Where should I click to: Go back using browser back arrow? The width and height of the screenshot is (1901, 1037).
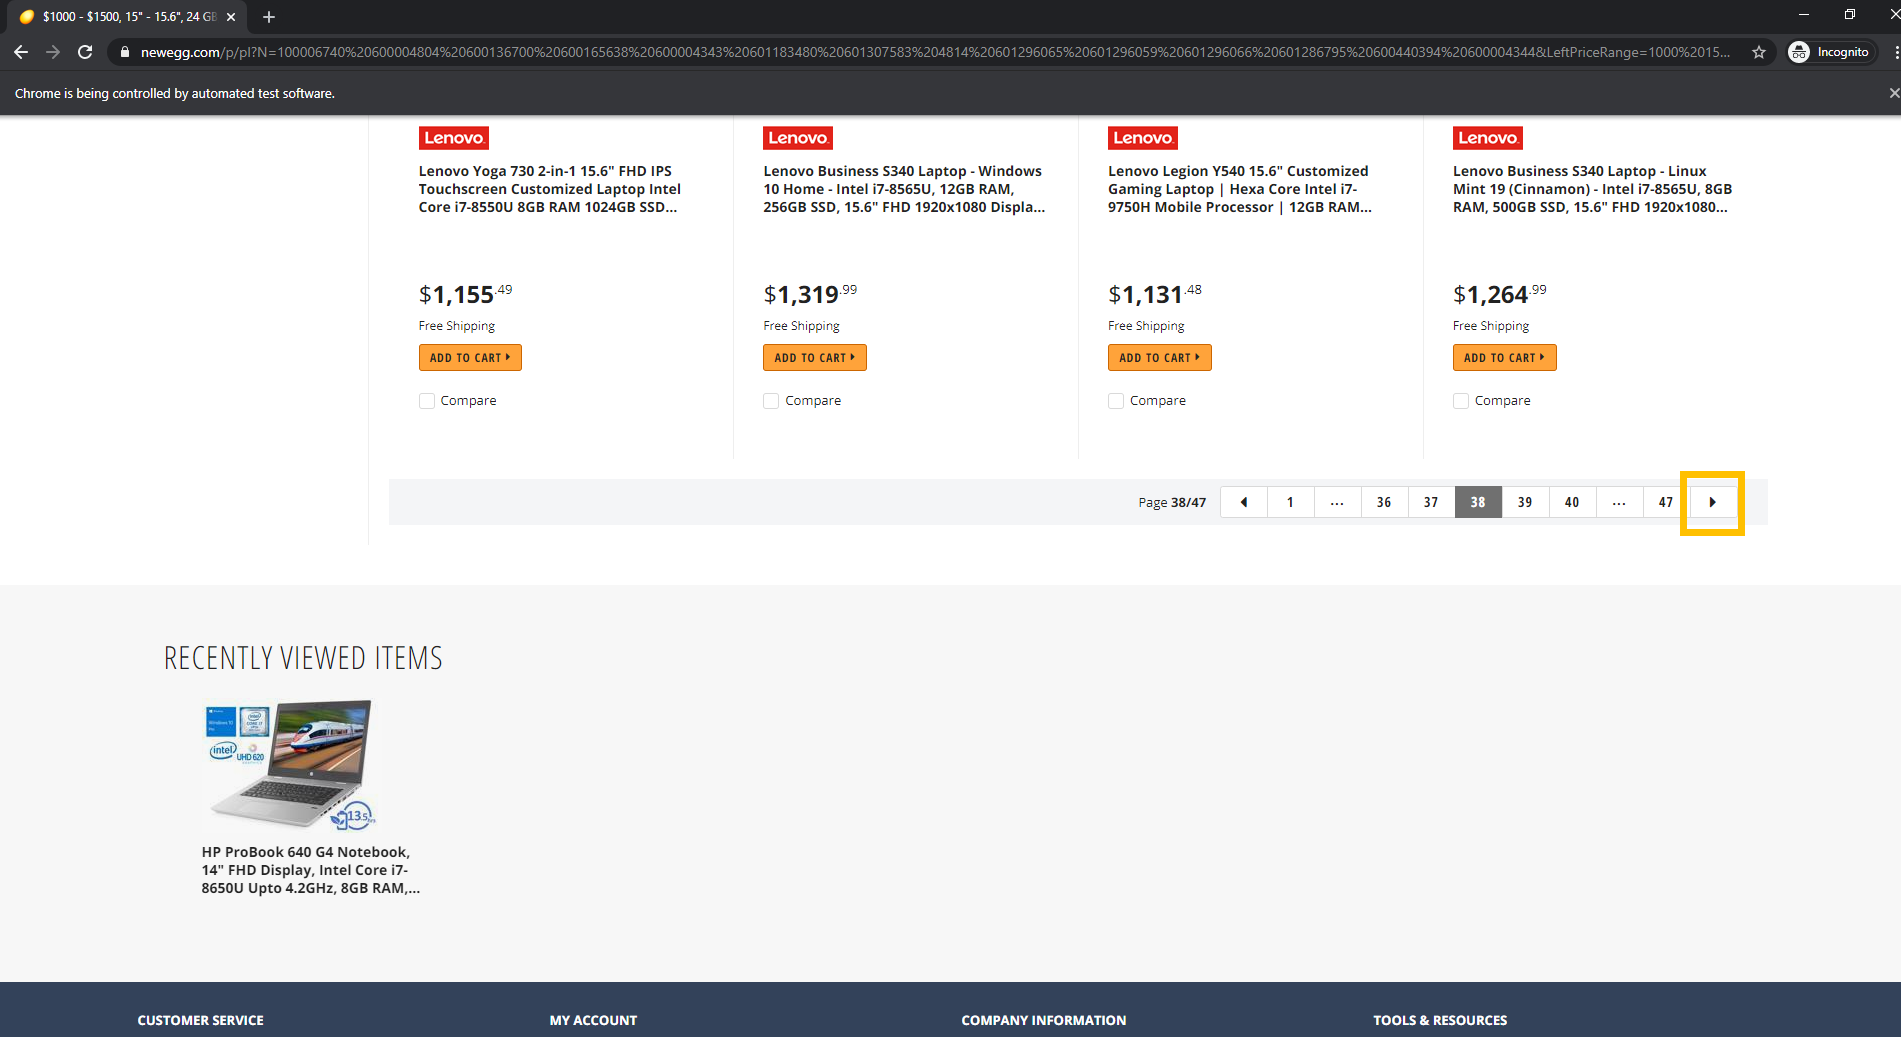coord(21,52)
